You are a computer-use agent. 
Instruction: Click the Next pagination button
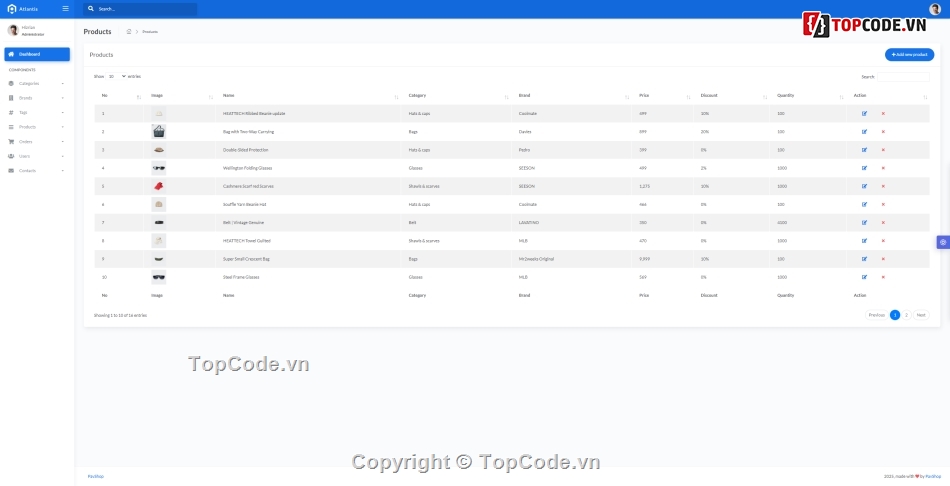coord(920,315)
